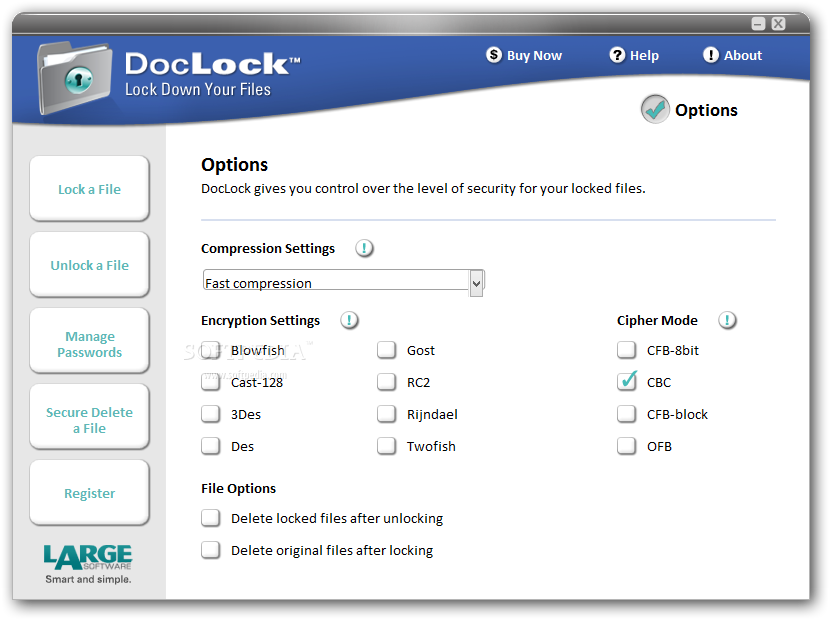
Task: Click the Help question mark icon
Action: [617, 55]
